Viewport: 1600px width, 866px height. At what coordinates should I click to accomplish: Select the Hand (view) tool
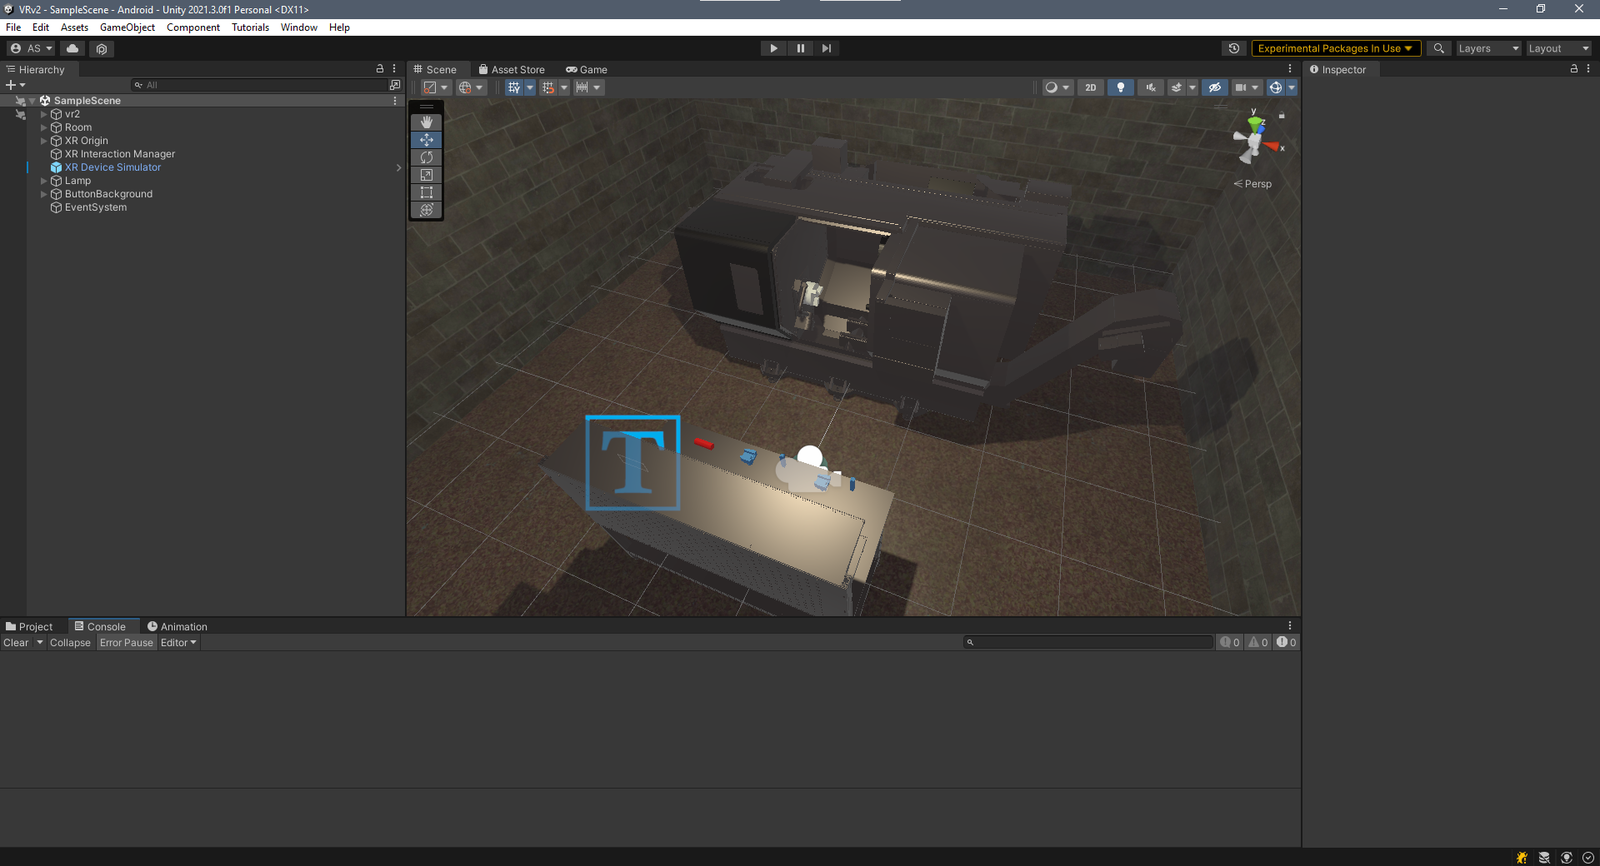click(x=426, y=122)
